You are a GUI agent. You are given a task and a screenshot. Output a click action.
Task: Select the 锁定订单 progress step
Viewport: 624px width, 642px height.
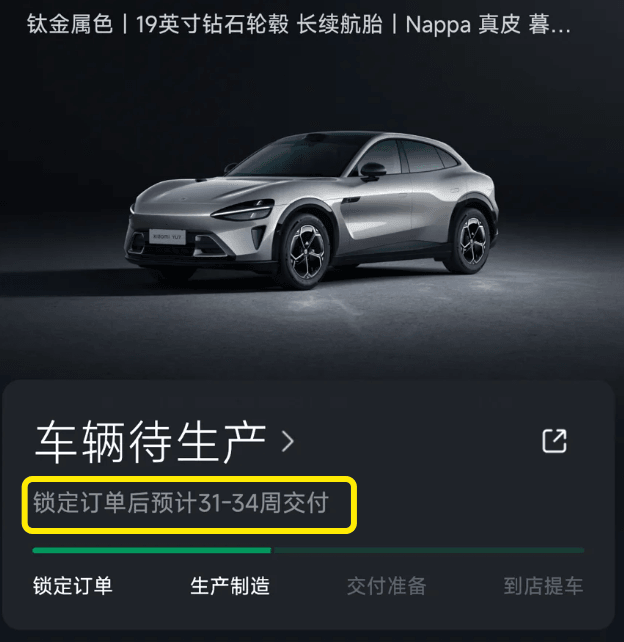click(72, 586)
